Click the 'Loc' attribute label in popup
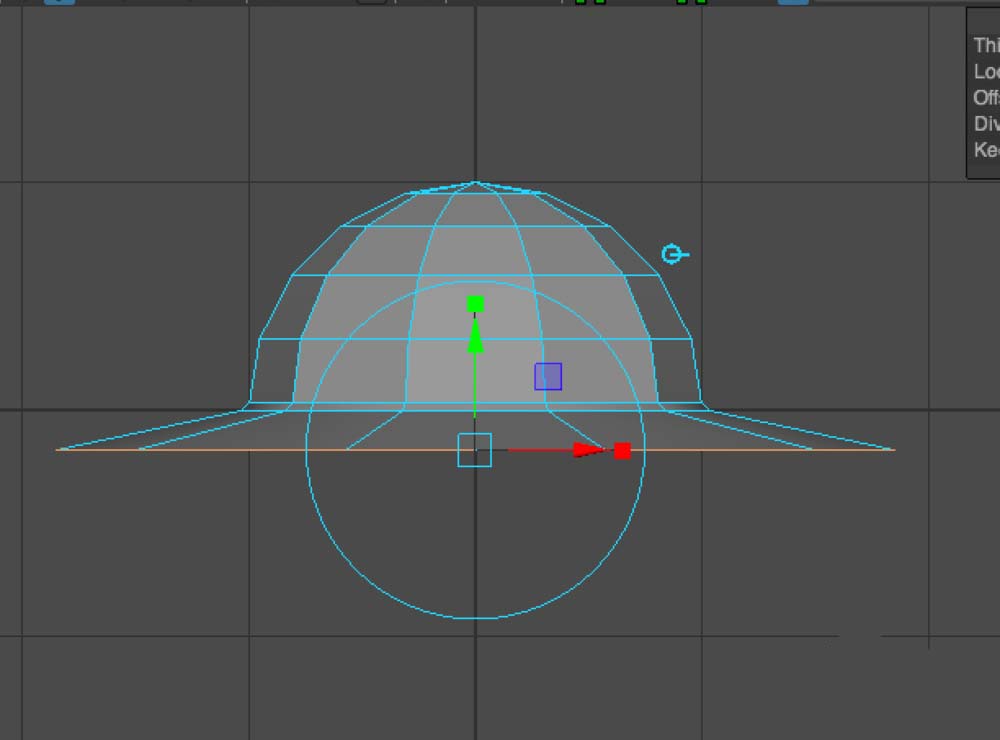This screenshot has height=740, width=1000. point(986,71)
